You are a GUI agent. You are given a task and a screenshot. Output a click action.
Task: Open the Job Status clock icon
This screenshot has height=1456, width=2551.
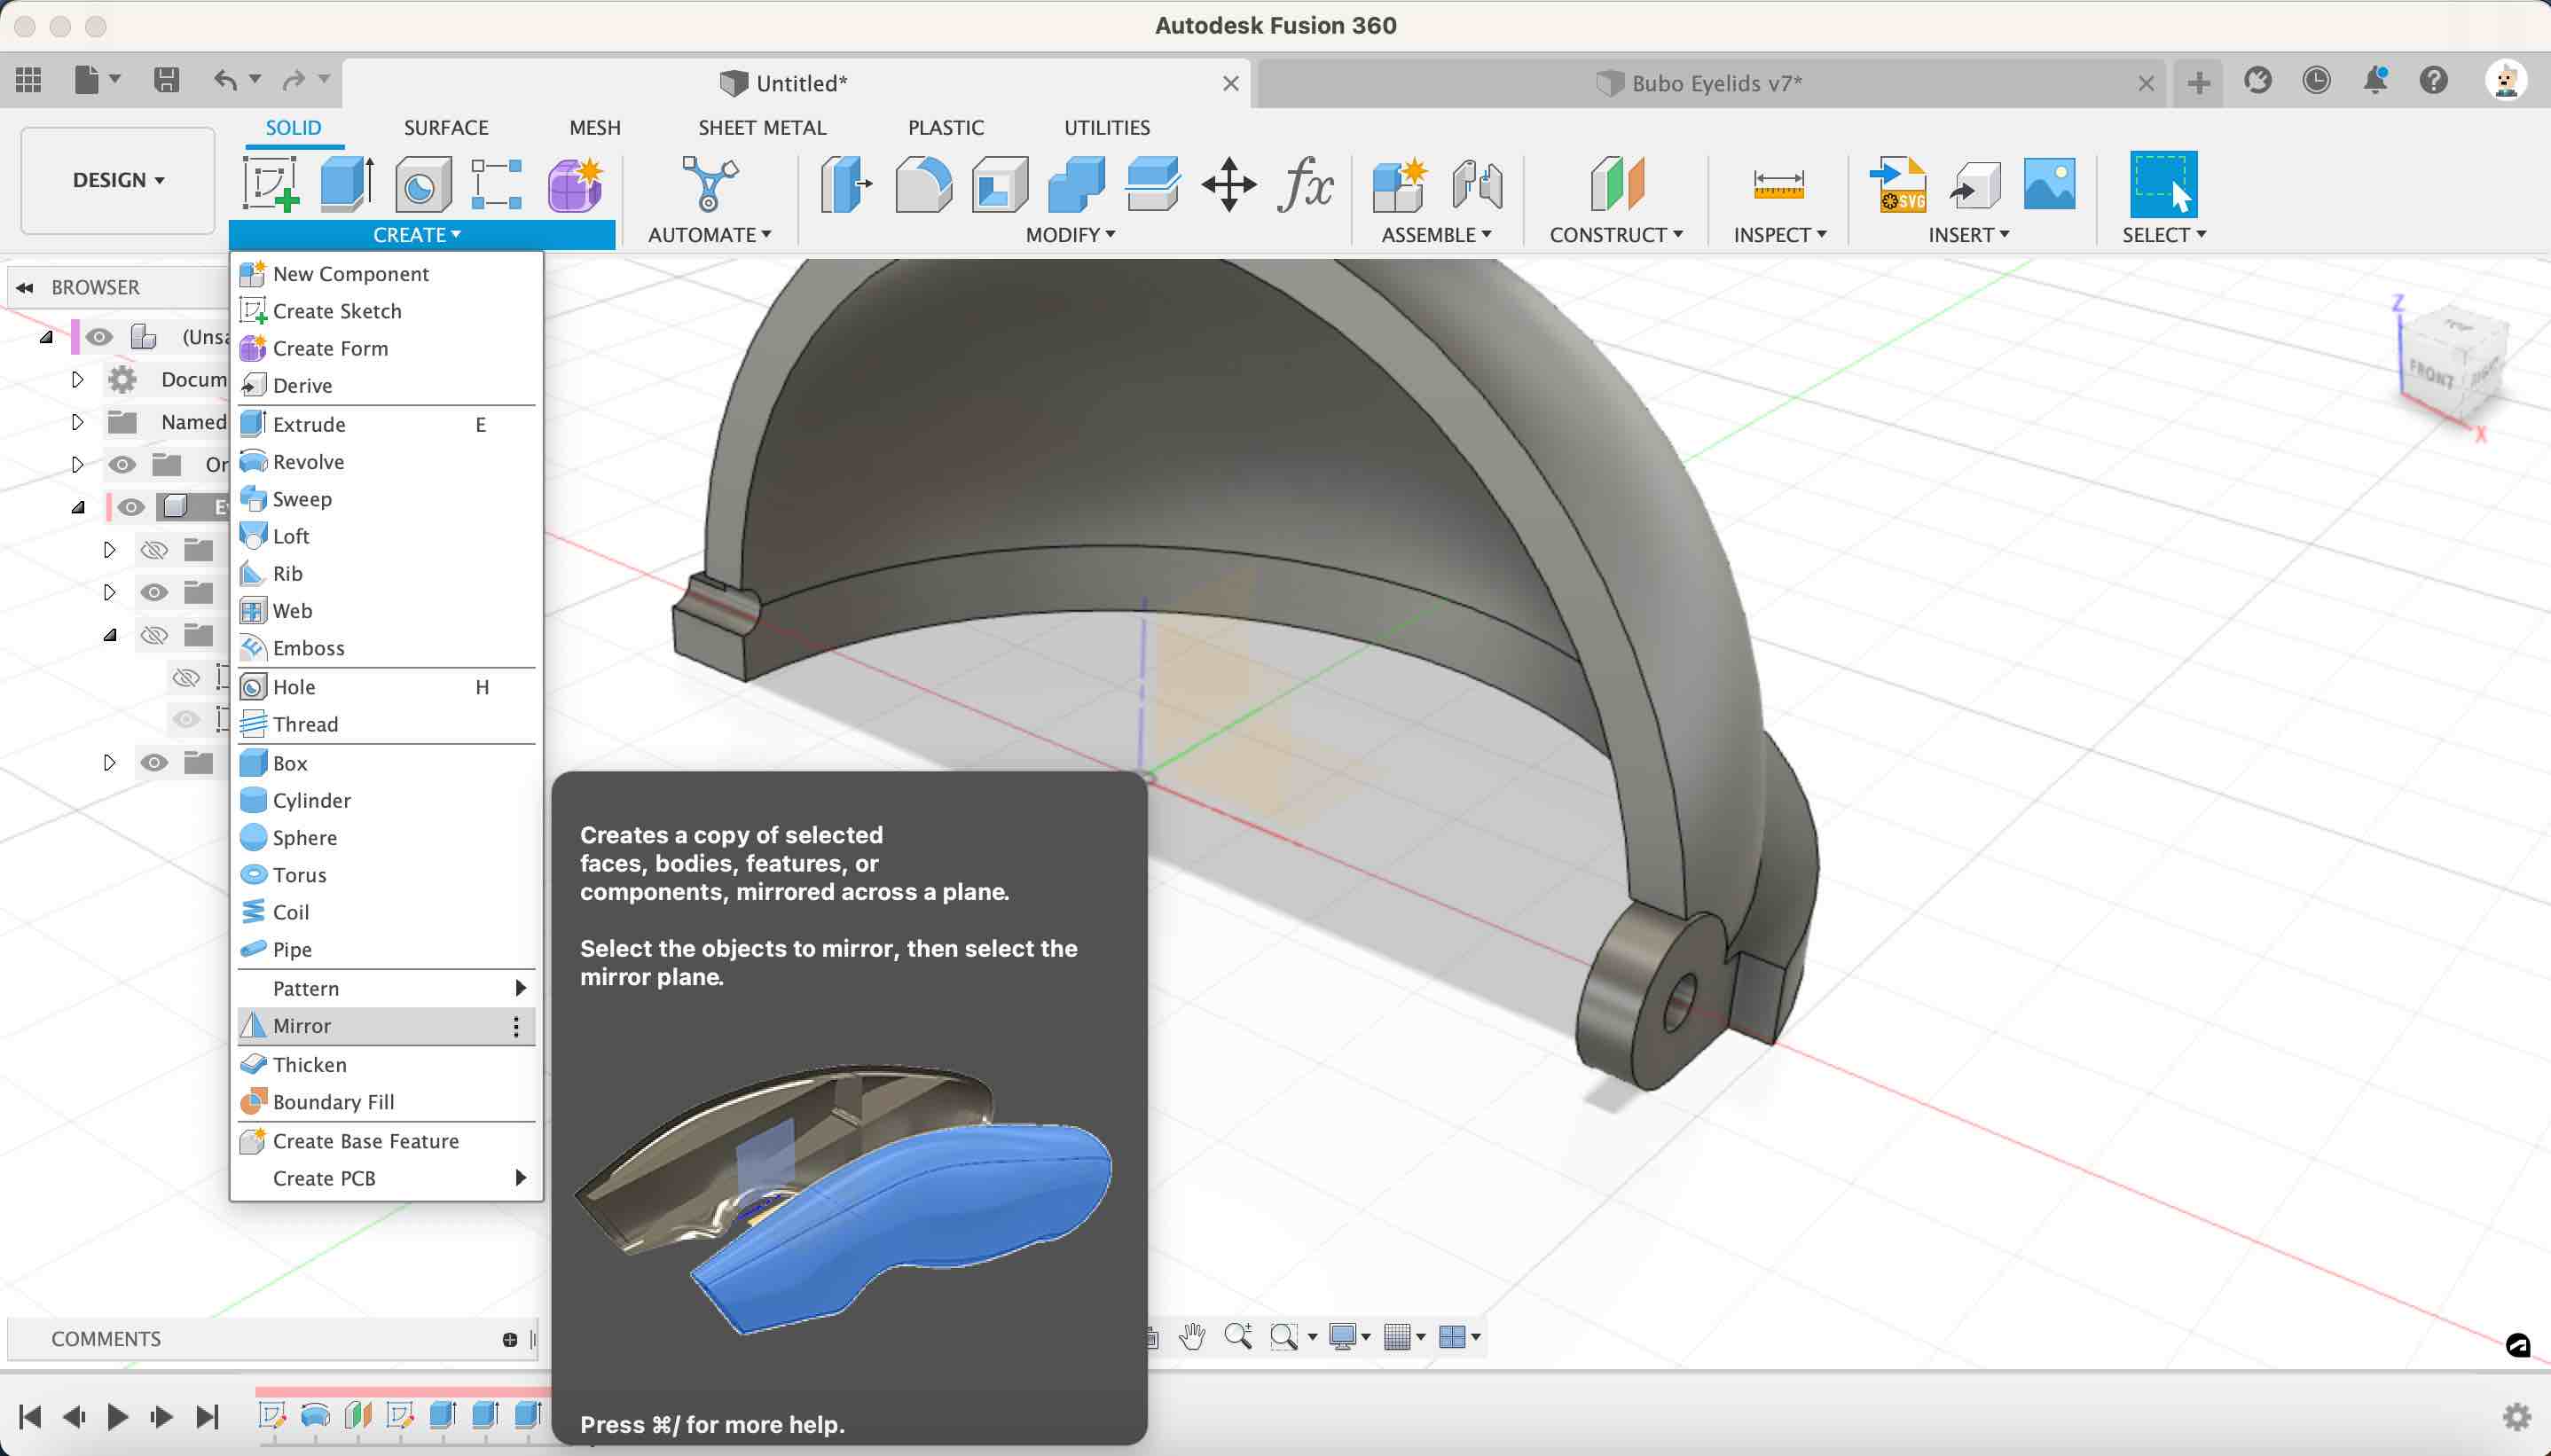[x=2316, y=80]
